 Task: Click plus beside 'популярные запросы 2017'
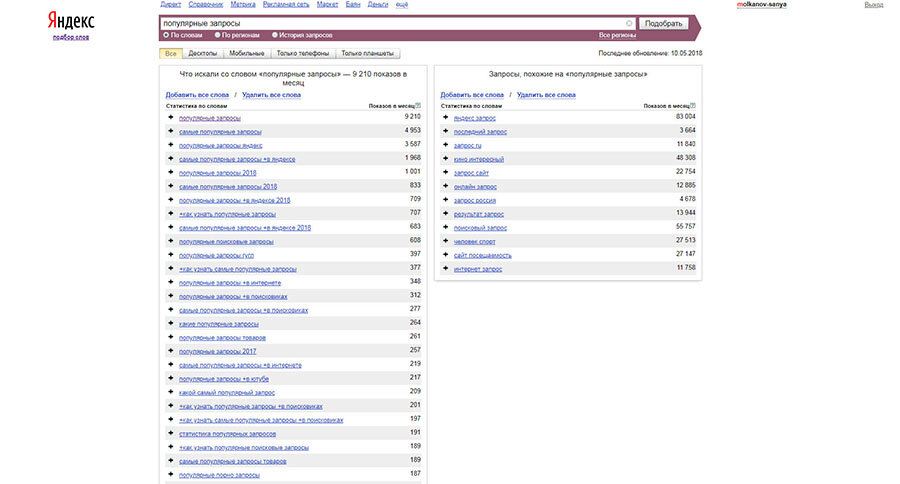pyautogui.click(x=170, y=351)
